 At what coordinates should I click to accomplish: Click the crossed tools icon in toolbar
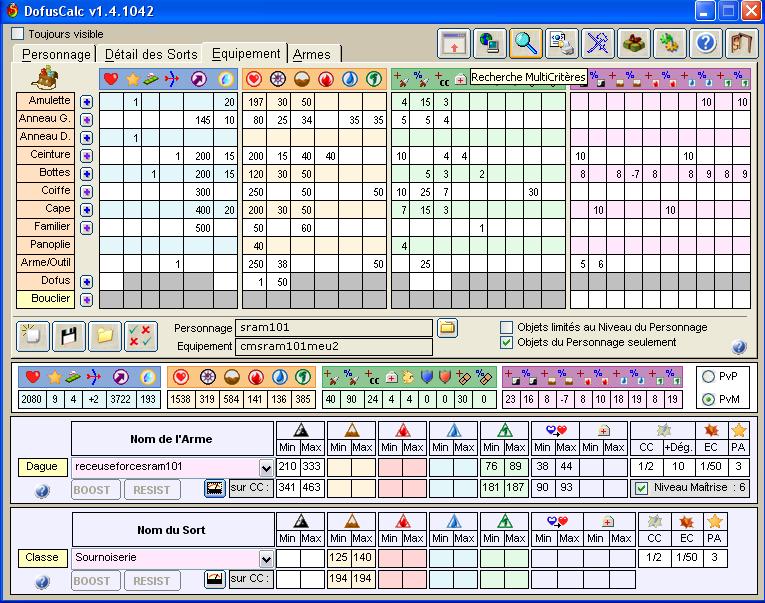tap(598, 43)
